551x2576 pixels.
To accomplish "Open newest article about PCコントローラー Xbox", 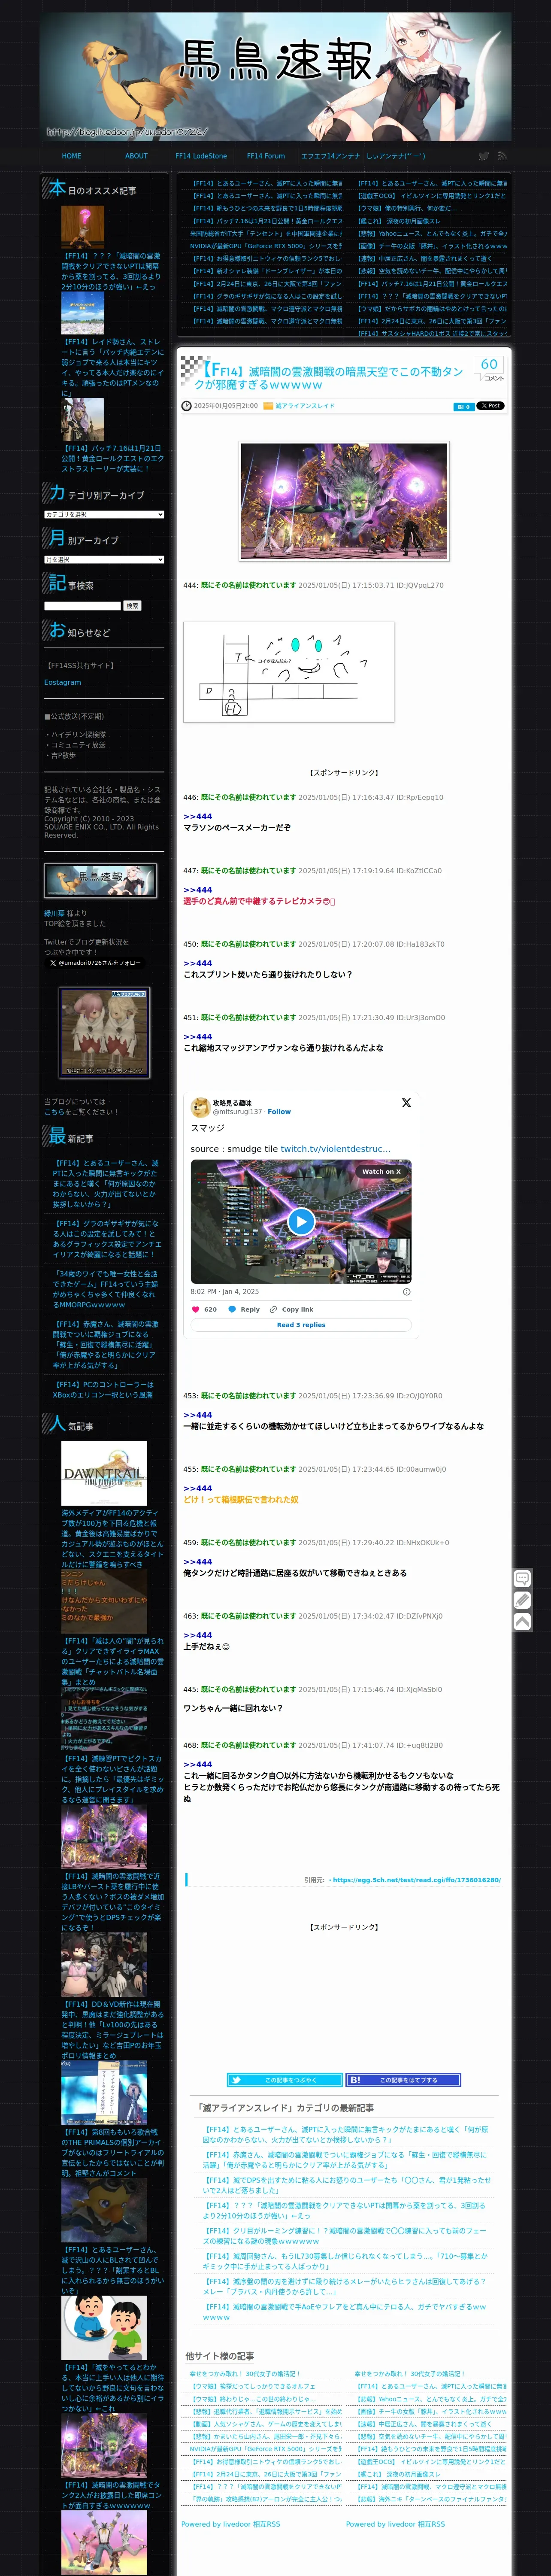I will (x=104, y=1390).
